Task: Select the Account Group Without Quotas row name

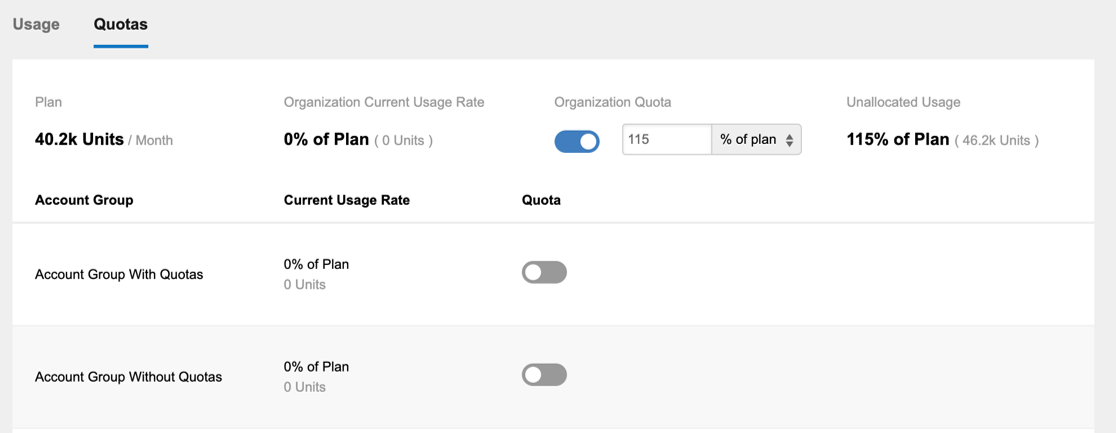Action: coord(128,377)
